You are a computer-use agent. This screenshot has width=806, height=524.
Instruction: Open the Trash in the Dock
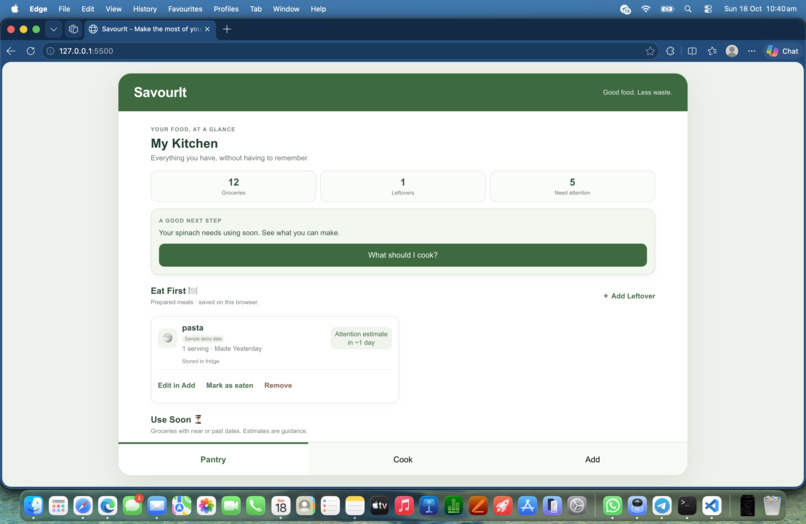[x=772, y=506]
